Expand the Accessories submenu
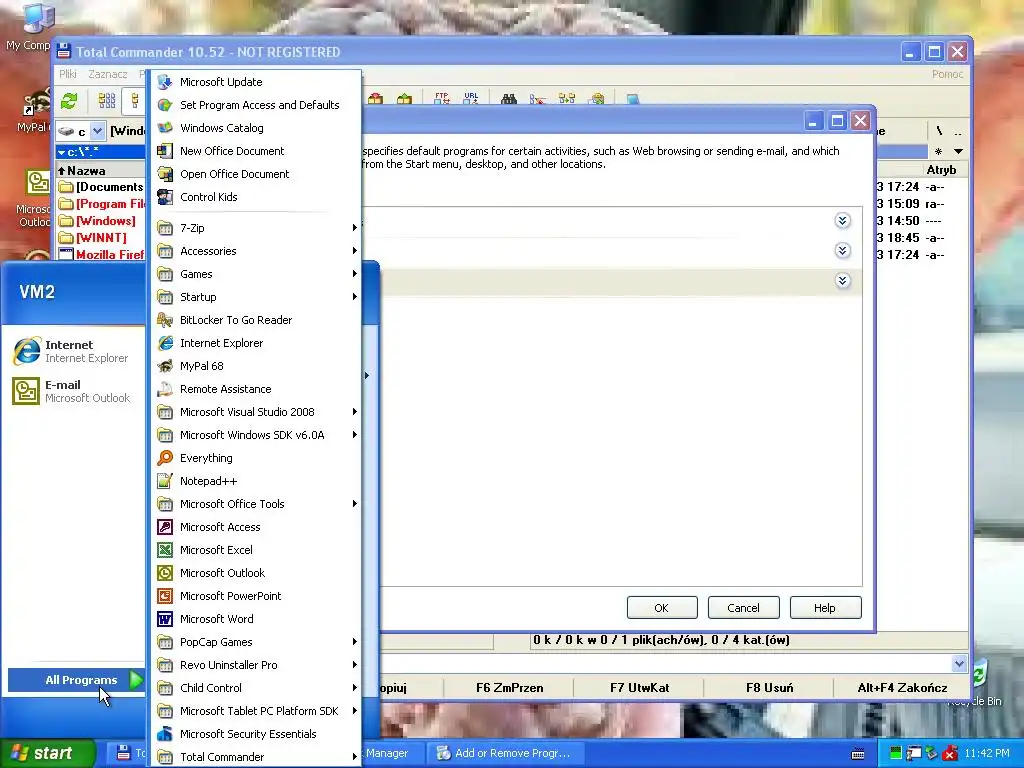This screenshot has height=768, width=1024. [x=256, y=251]
